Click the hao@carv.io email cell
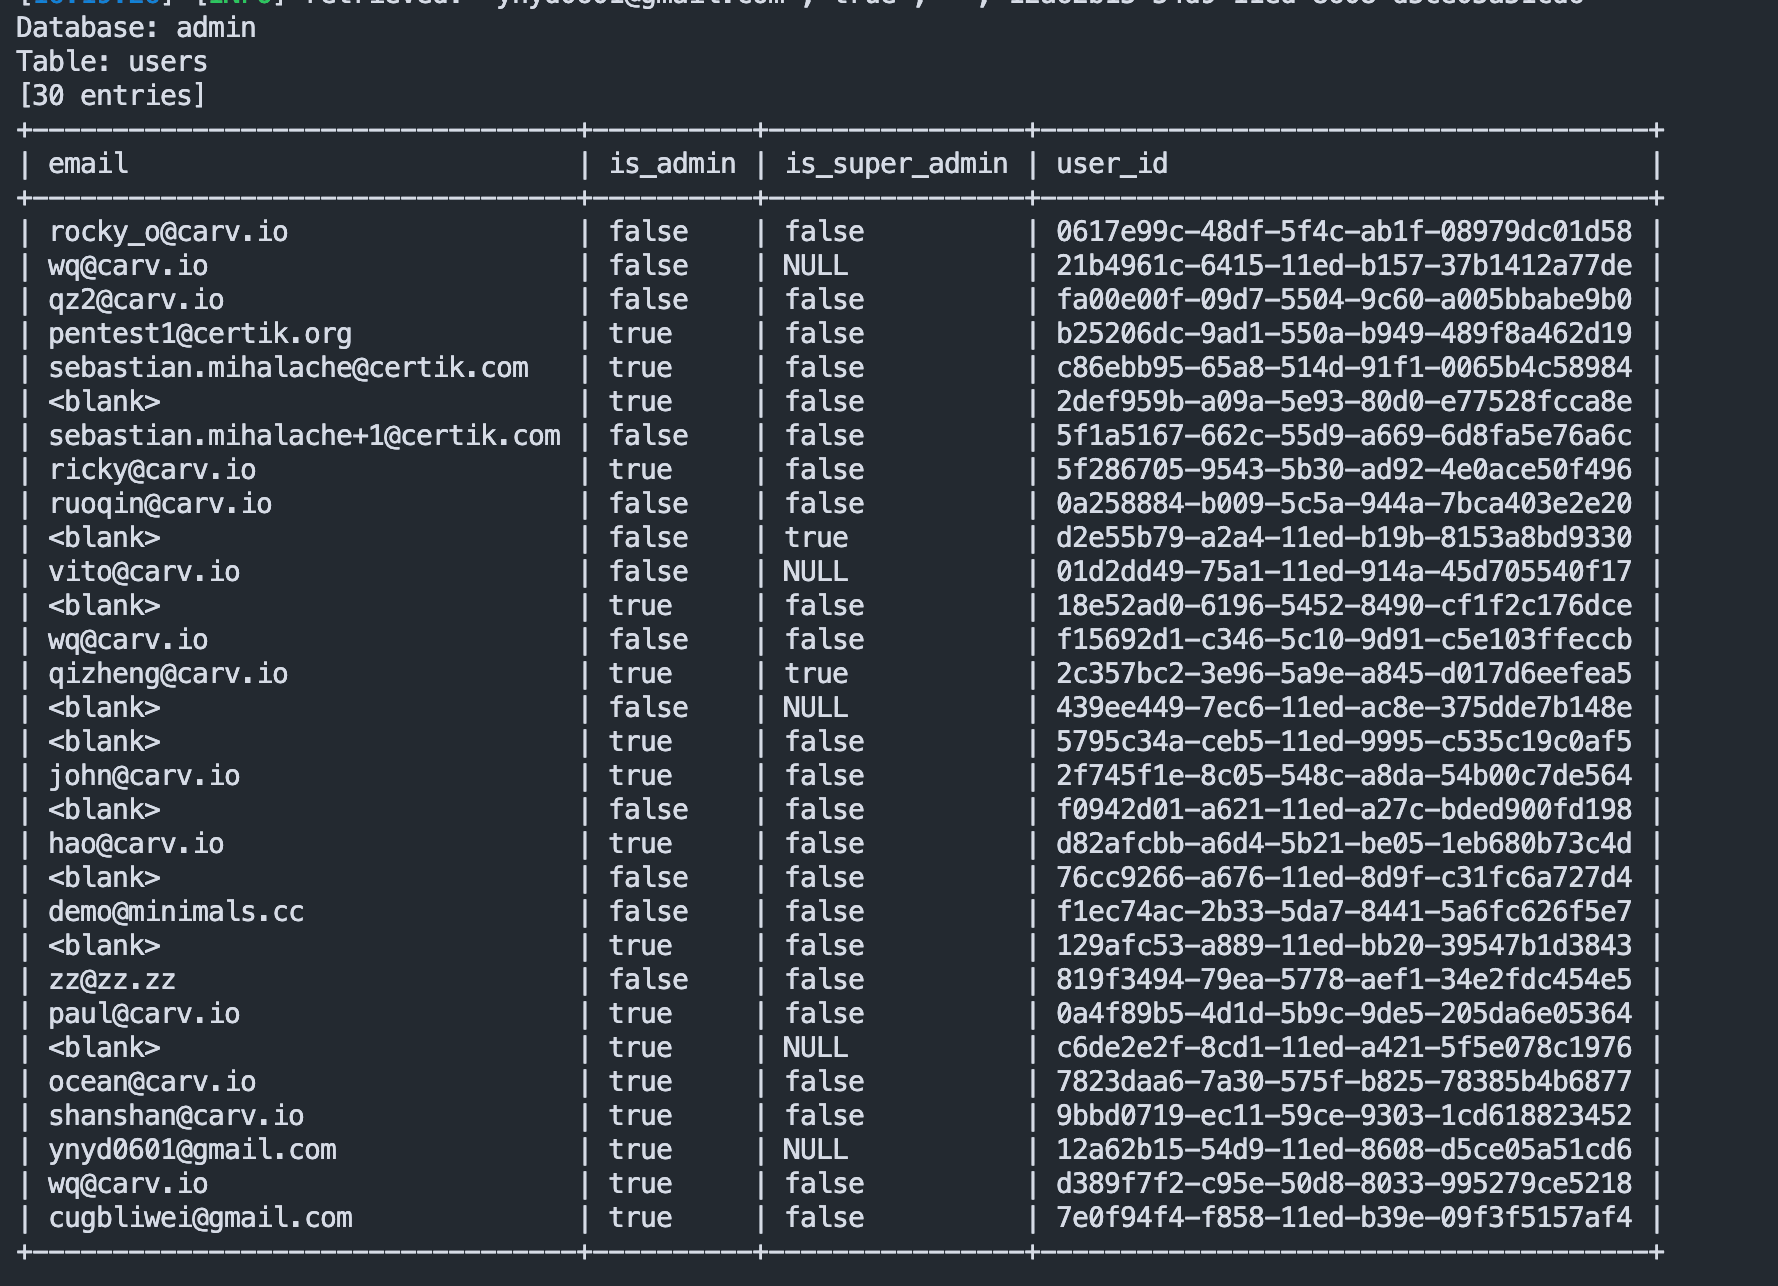 [x=136, y=844]
